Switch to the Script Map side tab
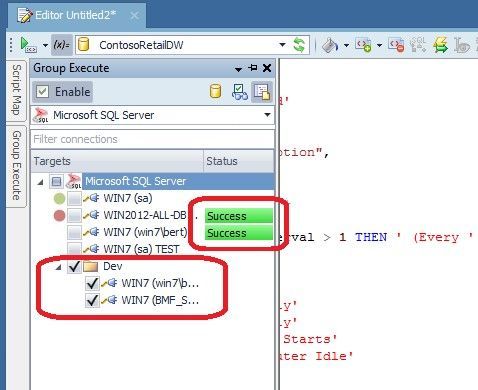 [x=17, y=90]
